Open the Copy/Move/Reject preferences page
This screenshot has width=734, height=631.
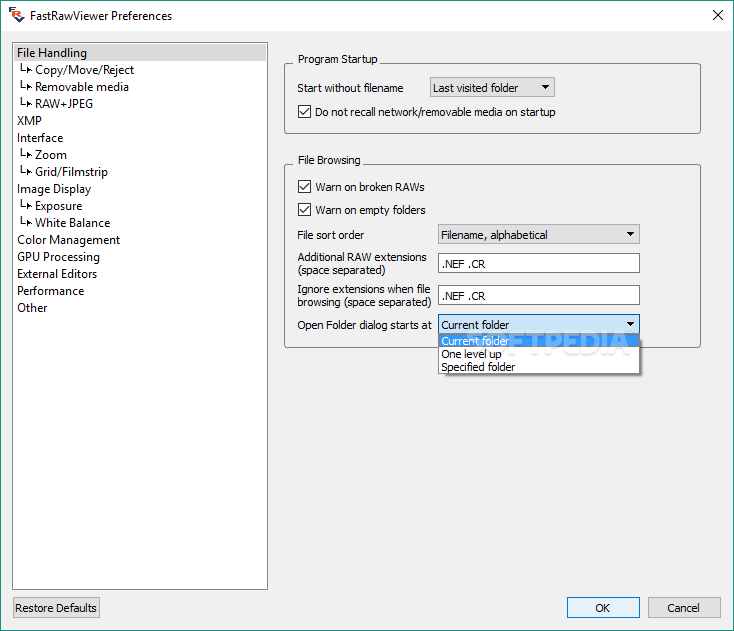click(x=84, y=70)
